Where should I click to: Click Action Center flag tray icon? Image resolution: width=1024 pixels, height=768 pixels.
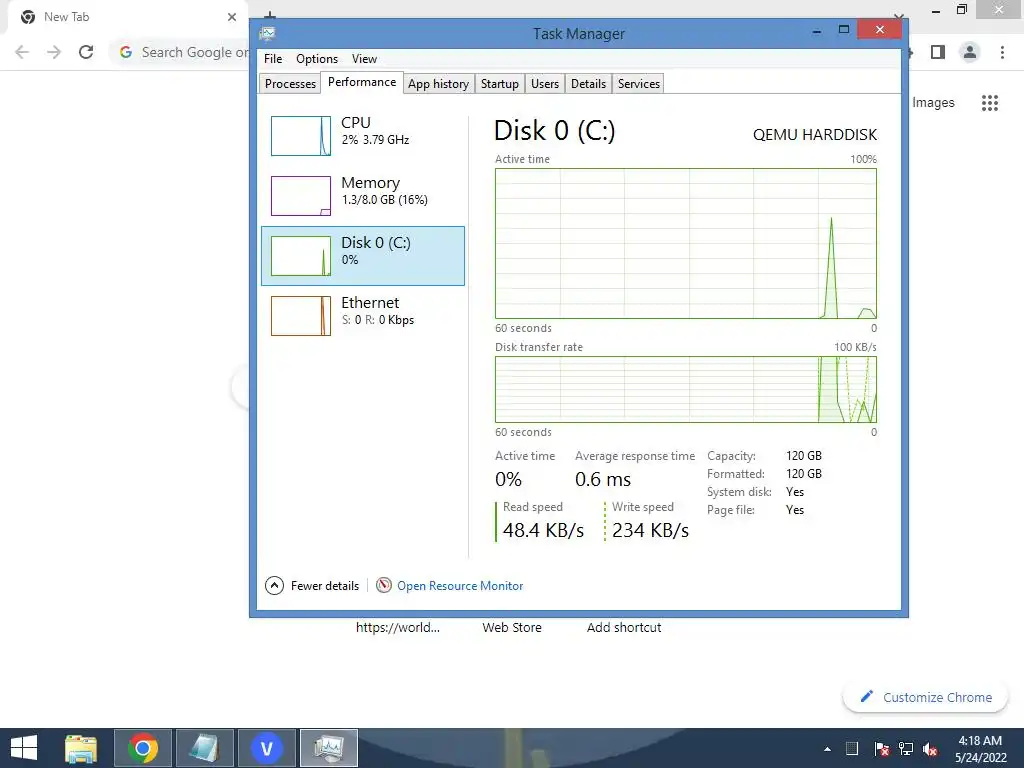click(x=881, y=749)
